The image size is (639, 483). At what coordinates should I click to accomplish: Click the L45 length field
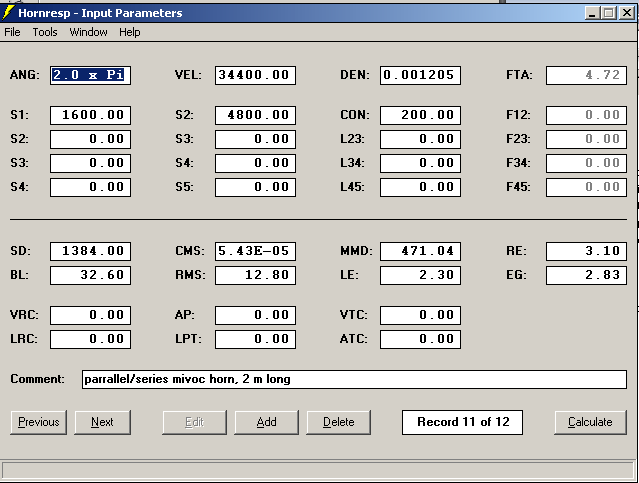point(421,187)
